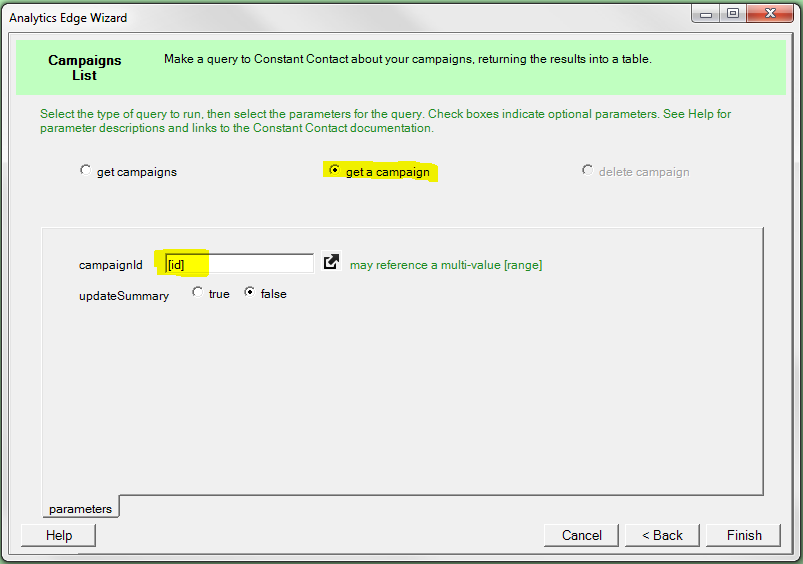Minimize the wizard window
This screenshot has width=803, height=564.
point(707,14)
